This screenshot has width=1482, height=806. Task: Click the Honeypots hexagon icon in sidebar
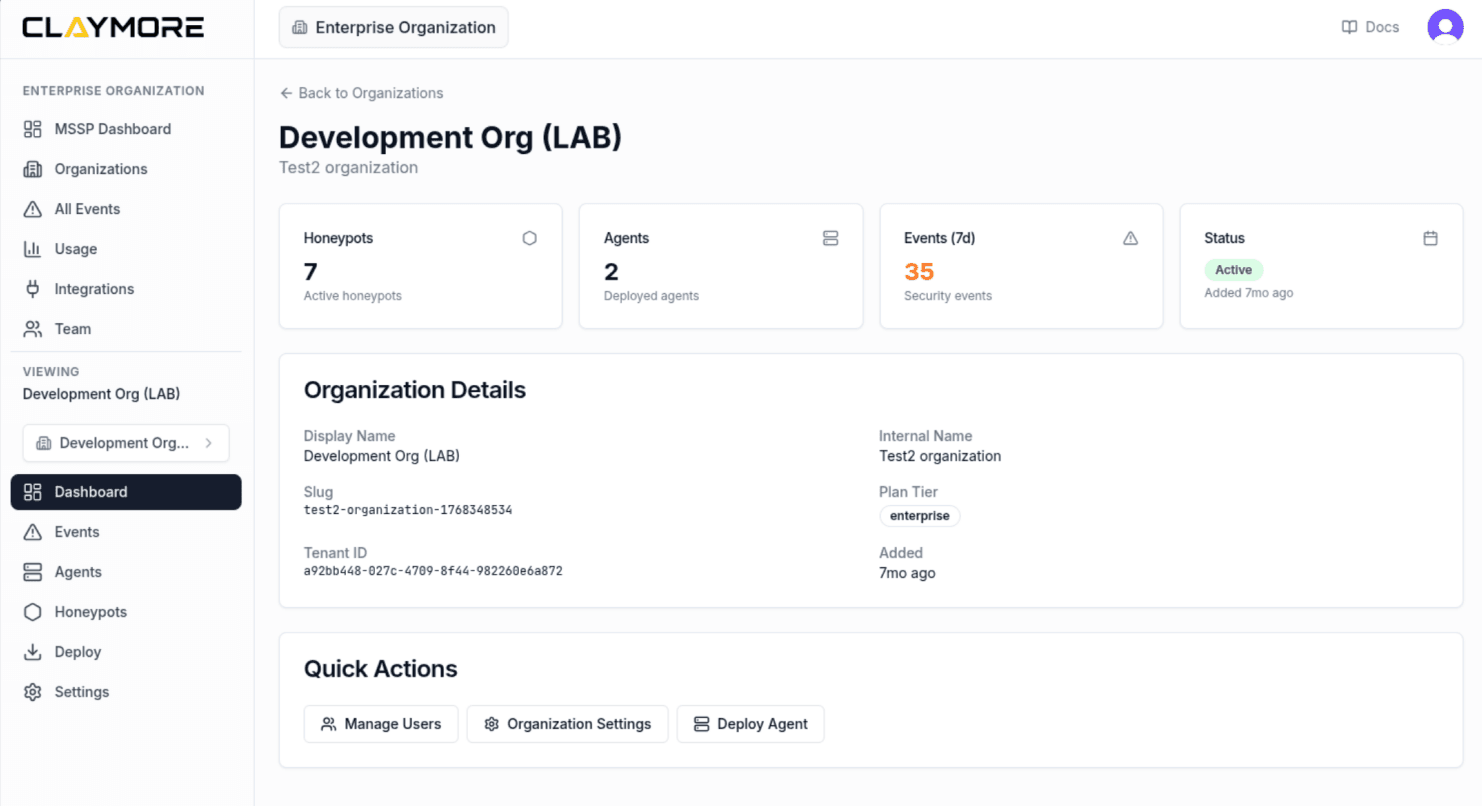pyautogui.click(x=33, y=612)
